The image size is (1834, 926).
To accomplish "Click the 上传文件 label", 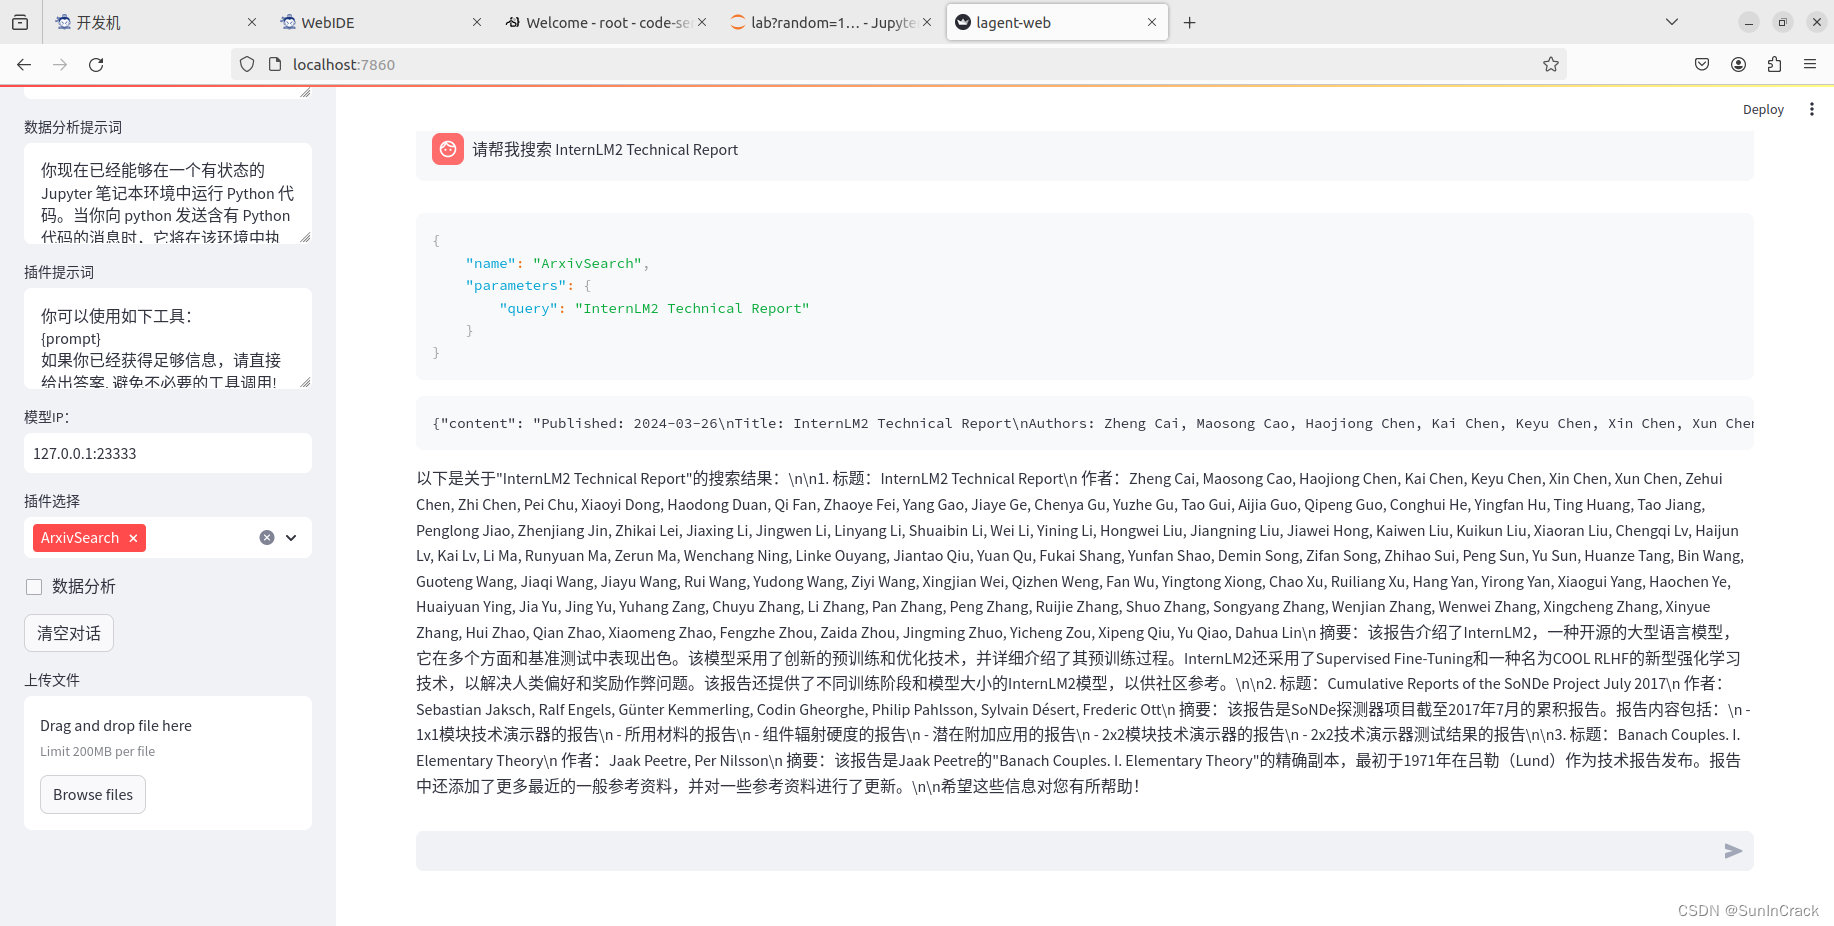I will click(52, 680).
